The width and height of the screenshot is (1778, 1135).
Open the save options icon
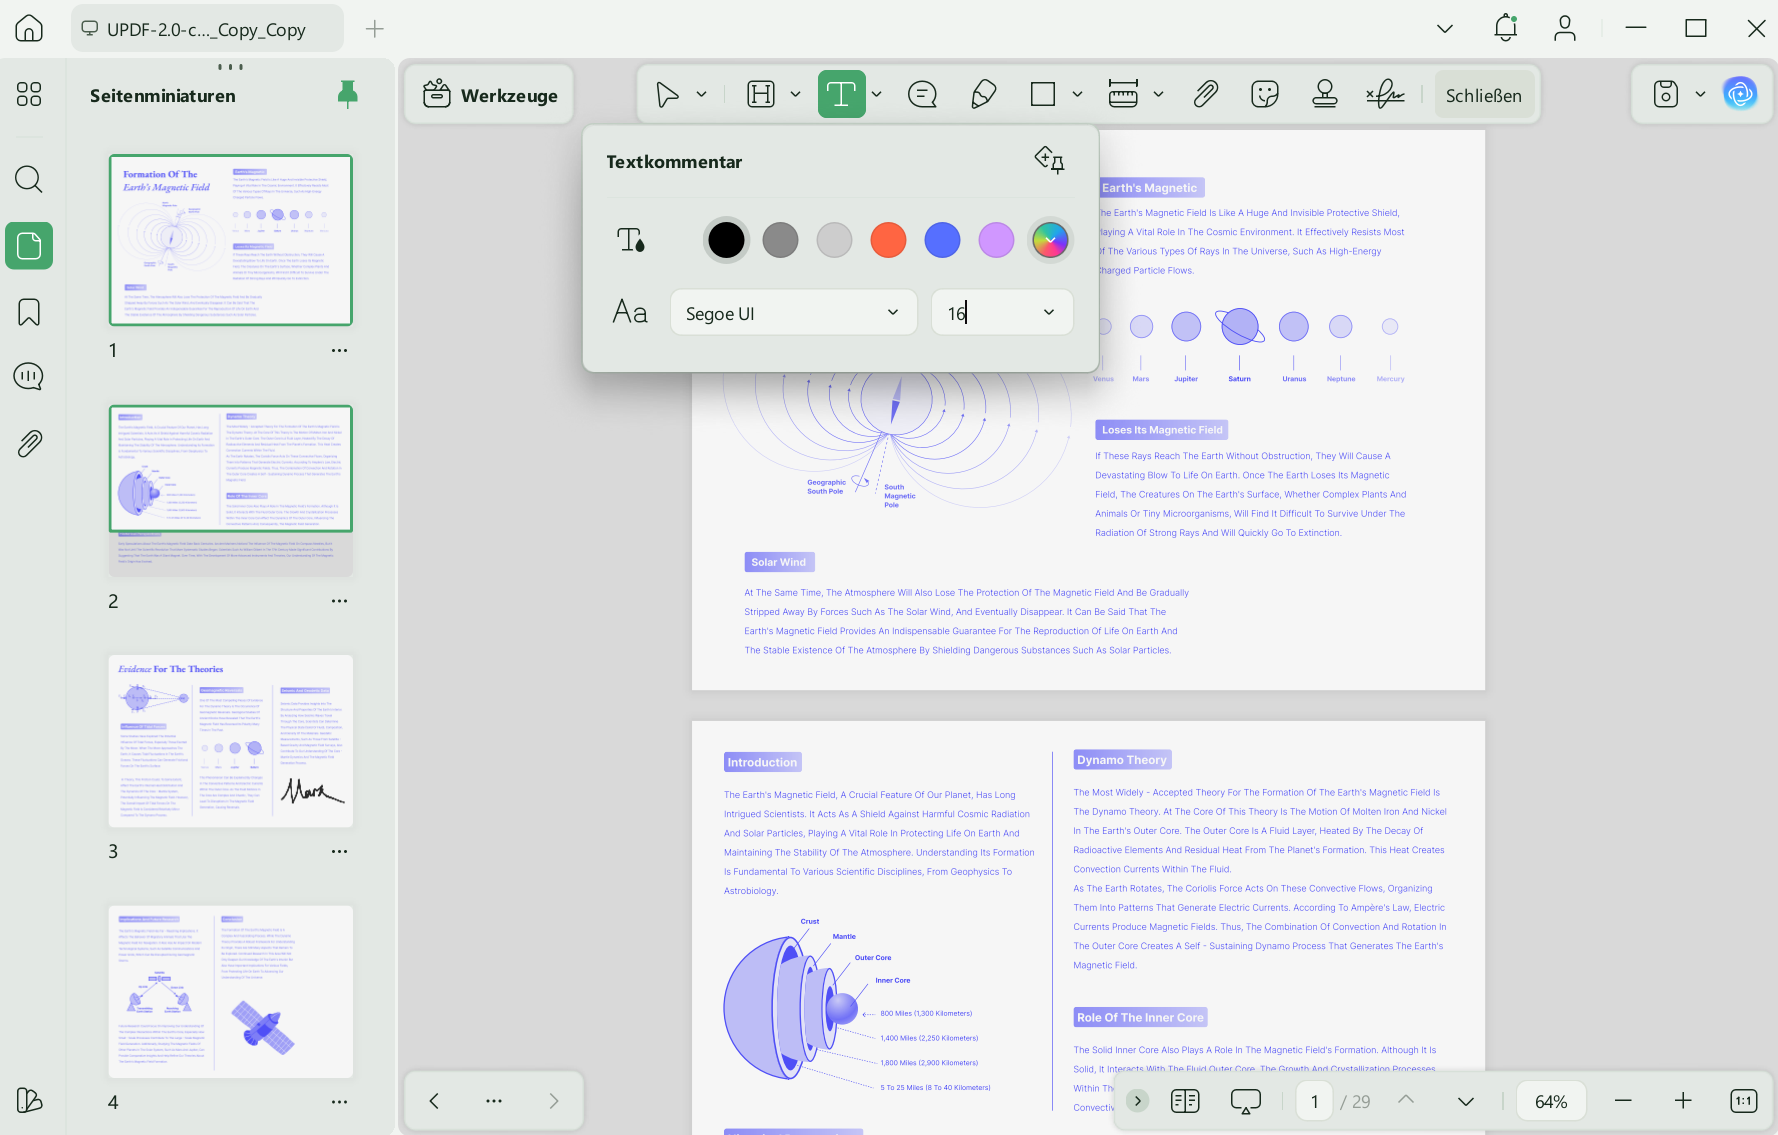pos(1666,95)
